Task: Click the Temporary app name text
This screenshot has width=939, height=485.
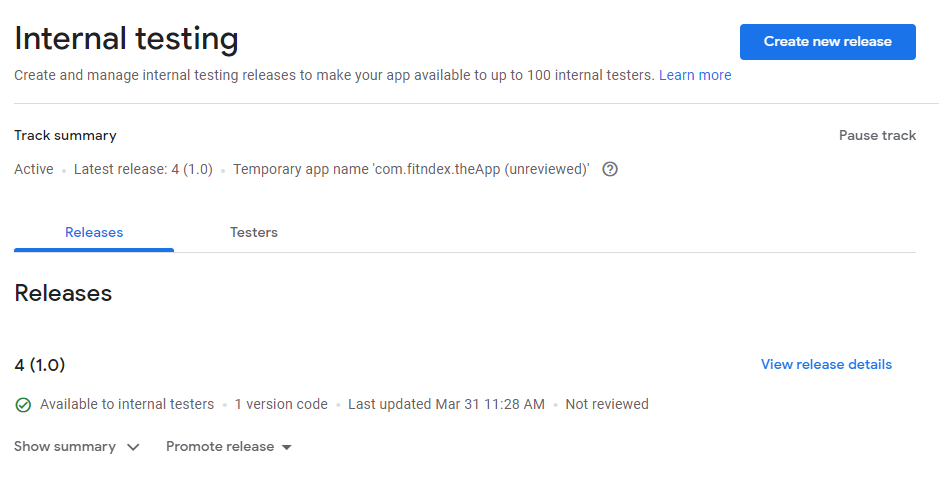Action: point(411,169)
